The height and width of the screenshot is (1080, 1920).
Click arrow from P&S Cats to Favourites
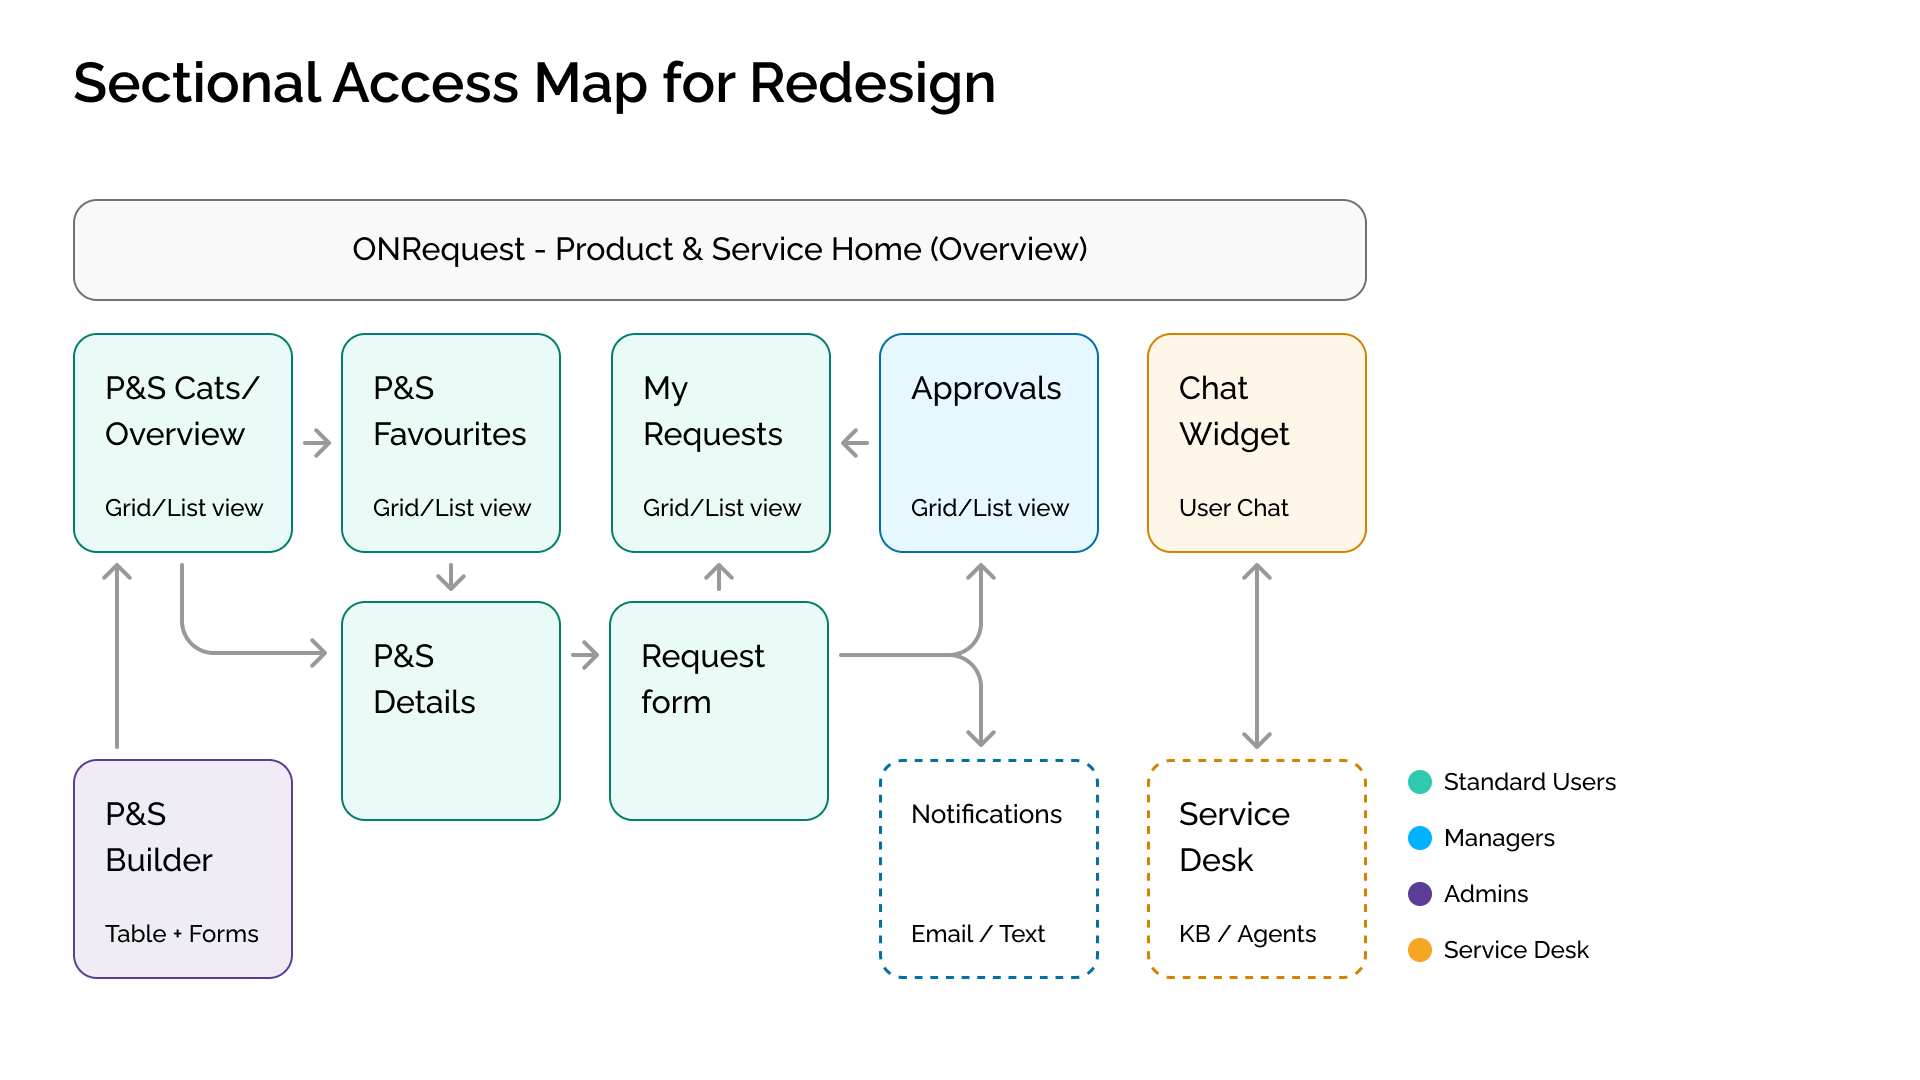(317, 443)
